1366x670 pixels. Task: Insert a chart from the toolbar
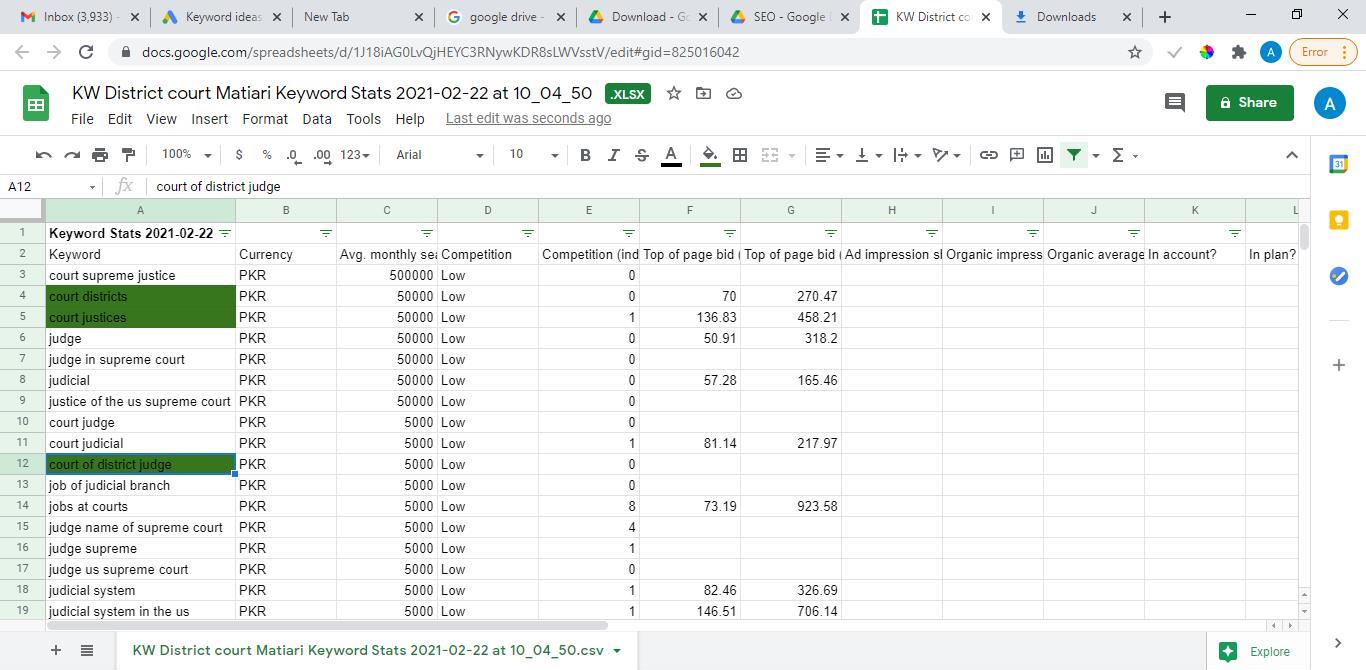1045,155
